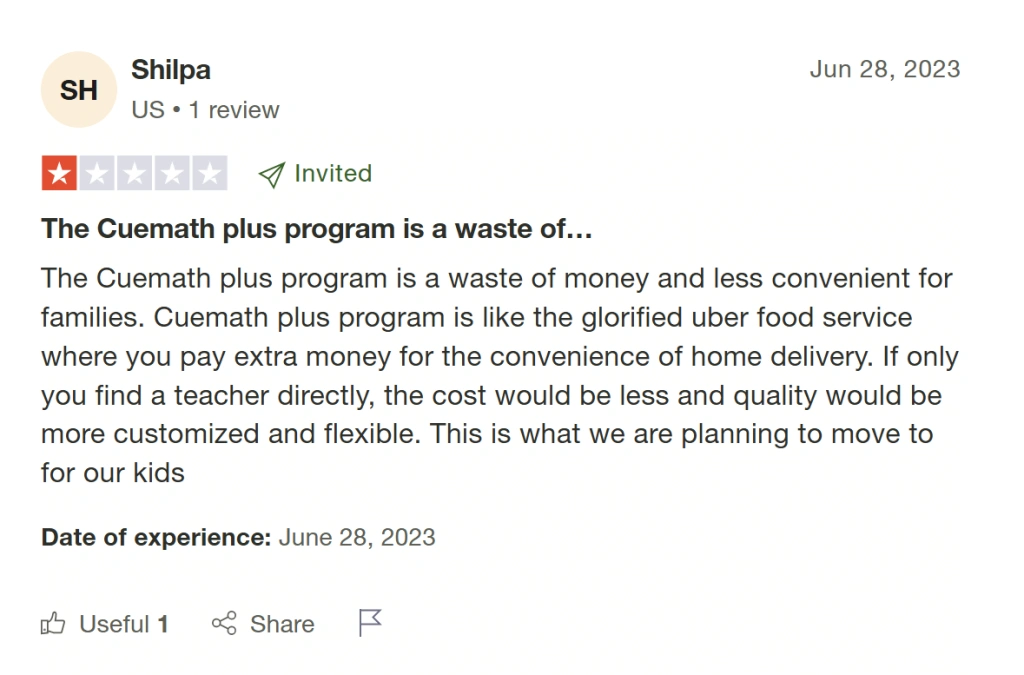Click the Date of experience line
The width and height of the screenshot is (1024, 675).
pyautogui.click(x=238, y=537)
